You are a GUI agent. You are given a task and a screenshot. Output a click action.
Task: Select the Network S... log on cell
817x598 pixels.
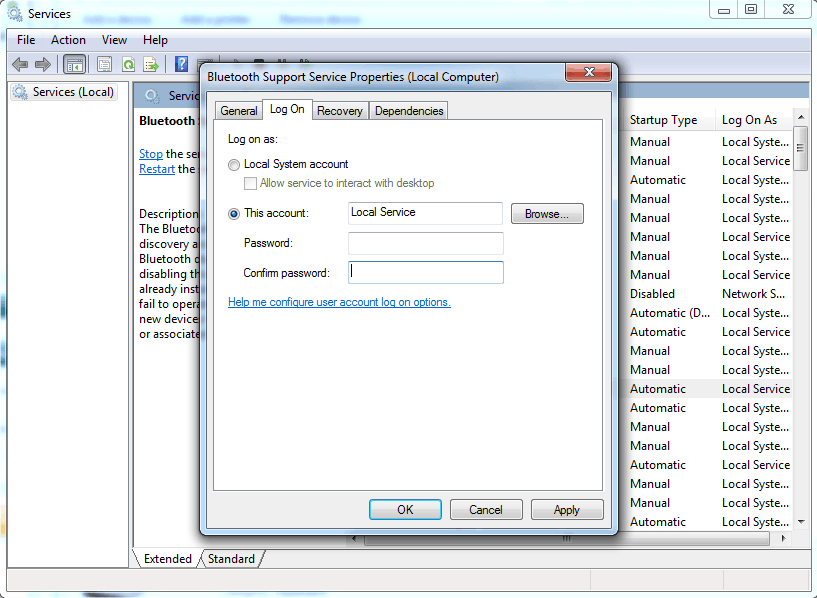tap(753, 294)
